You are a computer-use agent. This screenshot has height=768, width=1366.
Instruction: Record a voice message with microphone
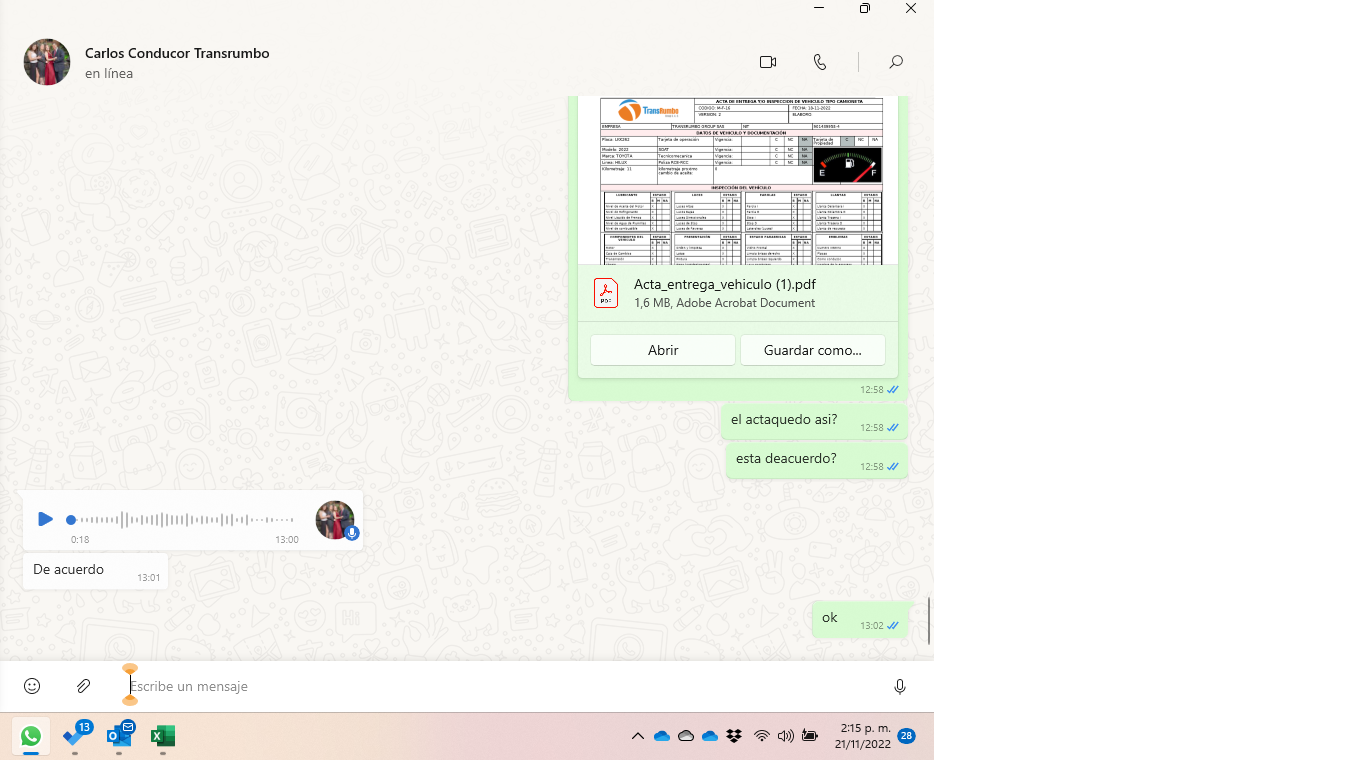point(899,686)
